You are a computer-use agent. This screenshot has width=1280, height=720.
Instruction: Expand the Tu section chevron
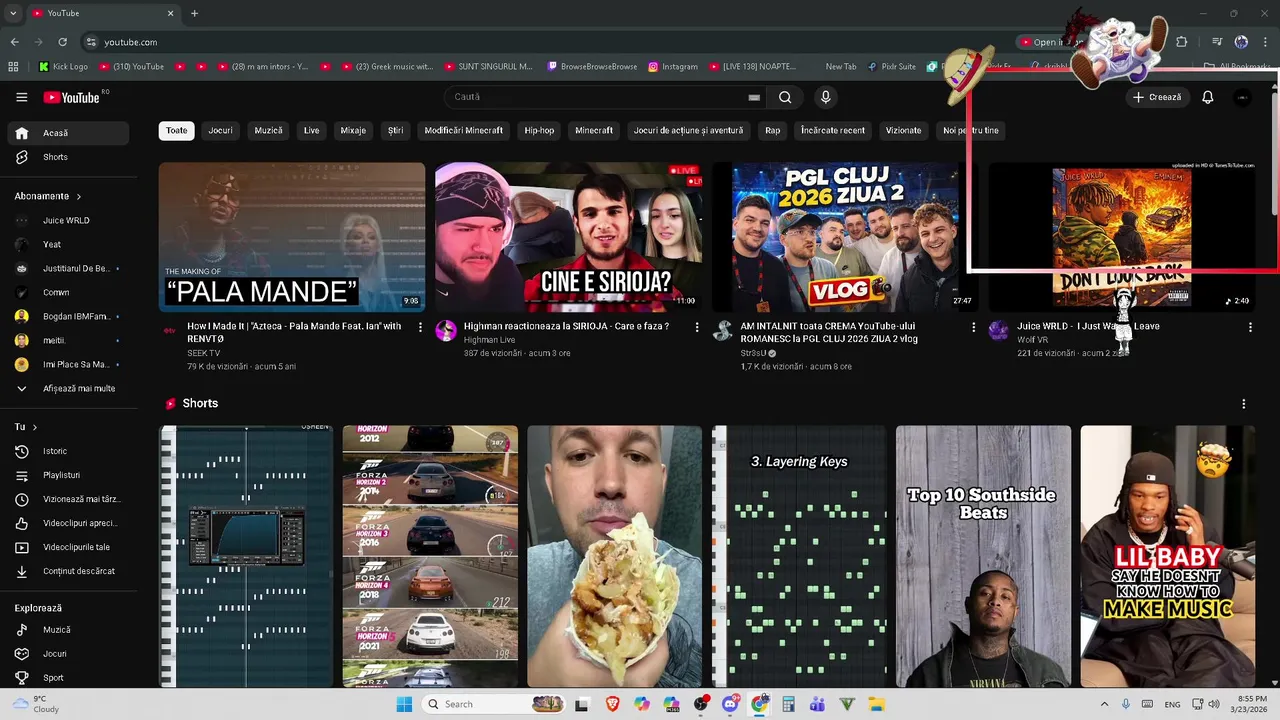[x=35, y=427]
